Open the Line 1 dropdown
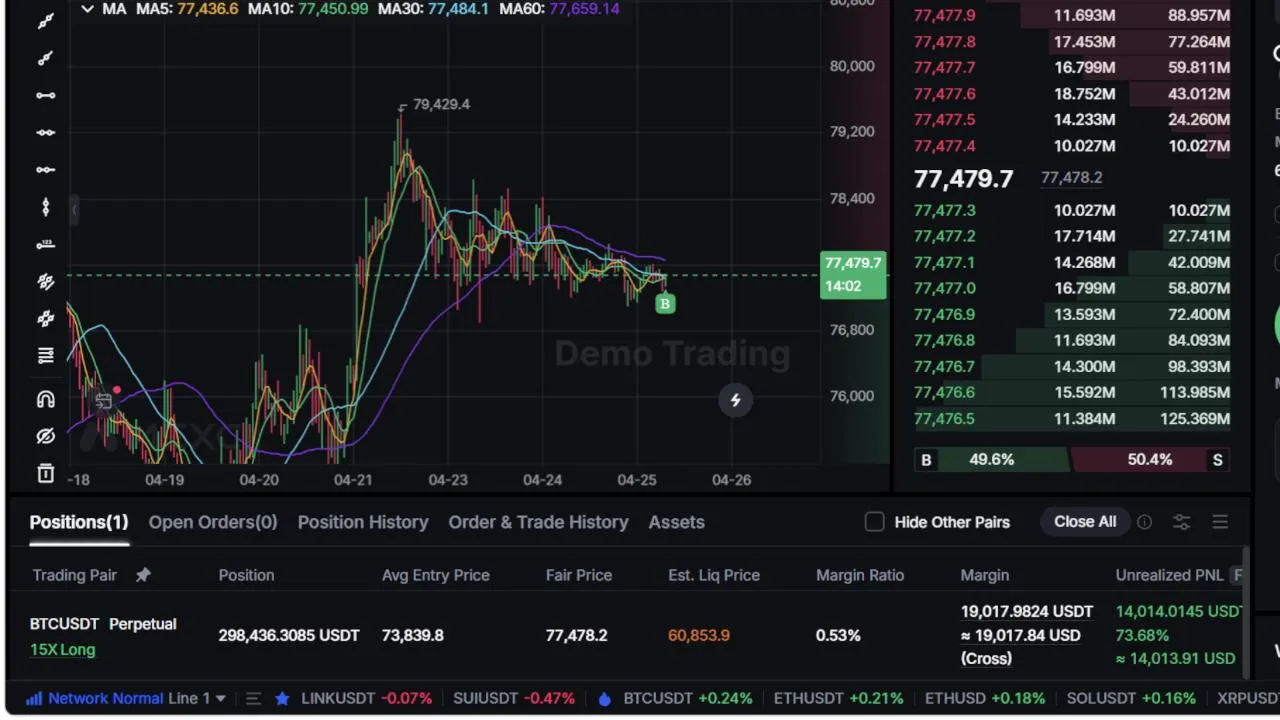The image size is (1280, 720). tap(197, 698)
